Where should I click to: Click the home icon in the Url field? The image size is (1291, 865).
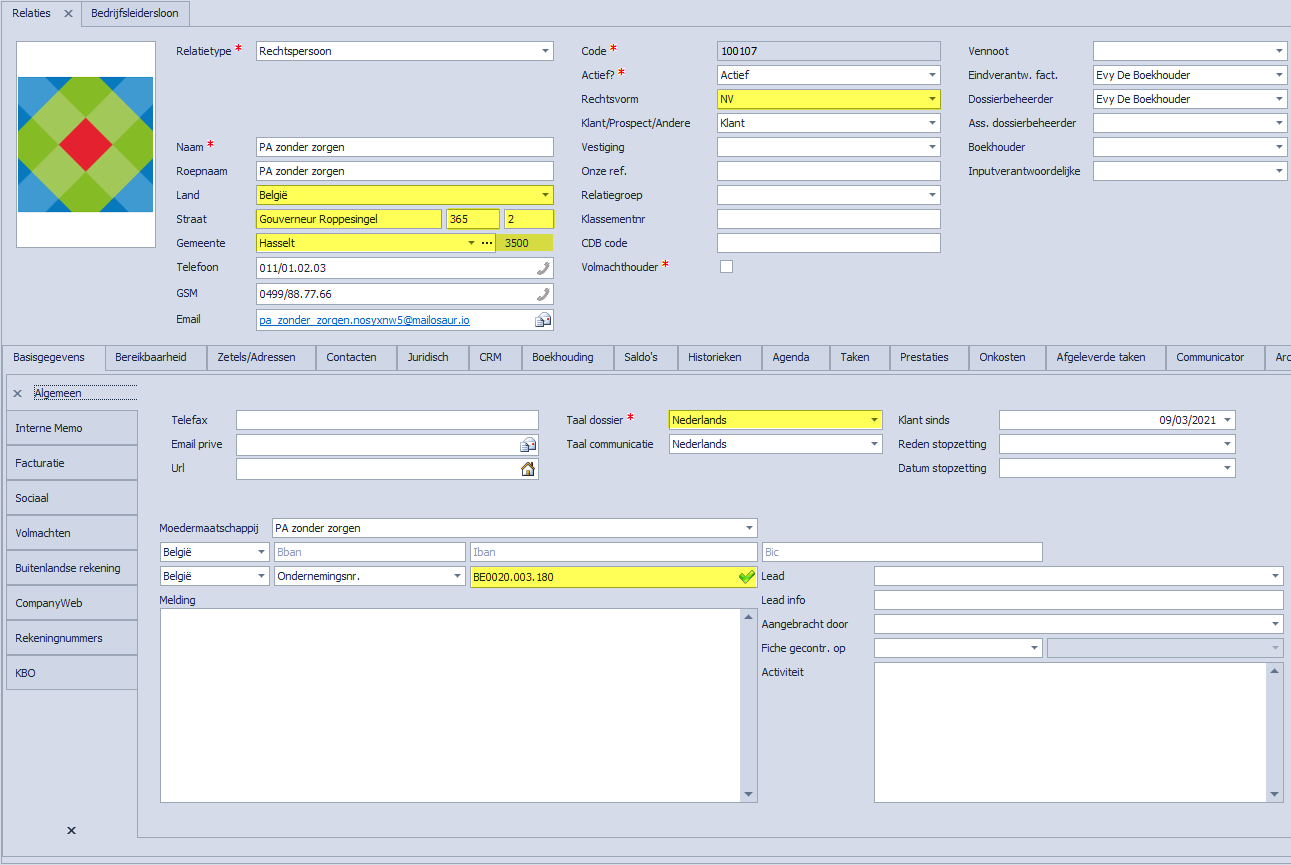(x=528, y=469)
